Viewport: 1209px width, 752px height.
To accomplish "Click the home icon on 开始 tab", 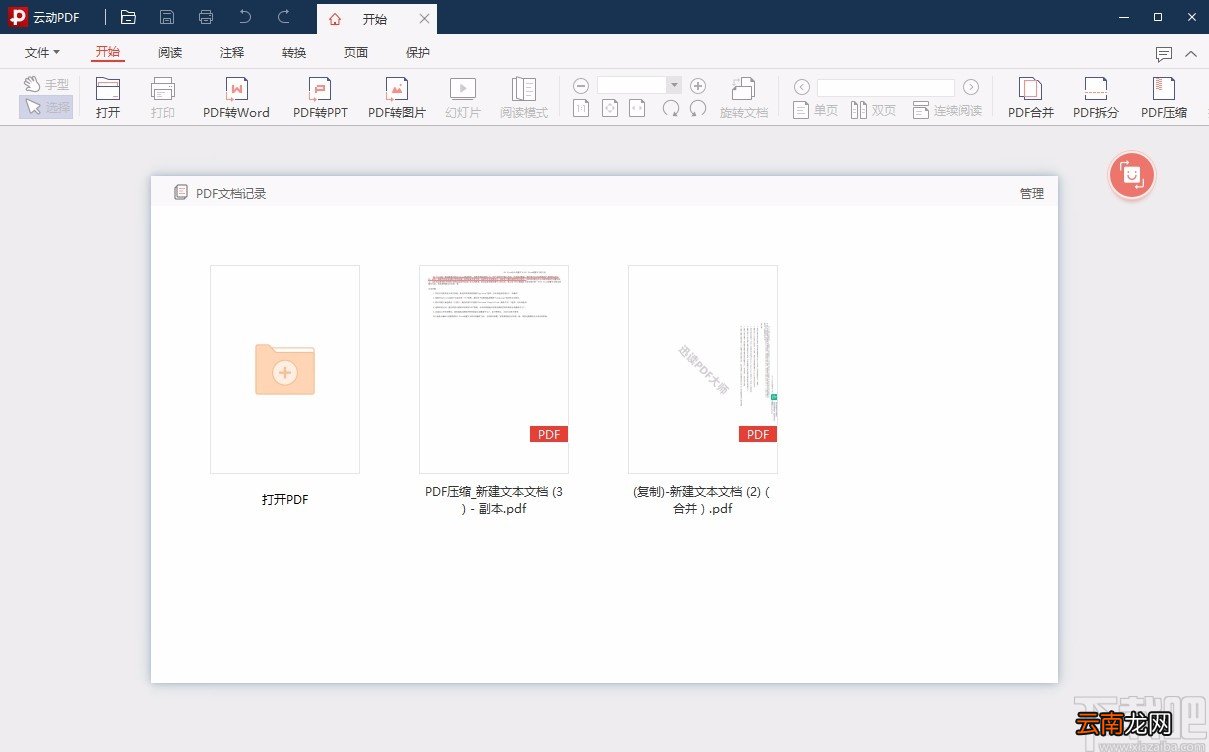I will tap(335, 19).
